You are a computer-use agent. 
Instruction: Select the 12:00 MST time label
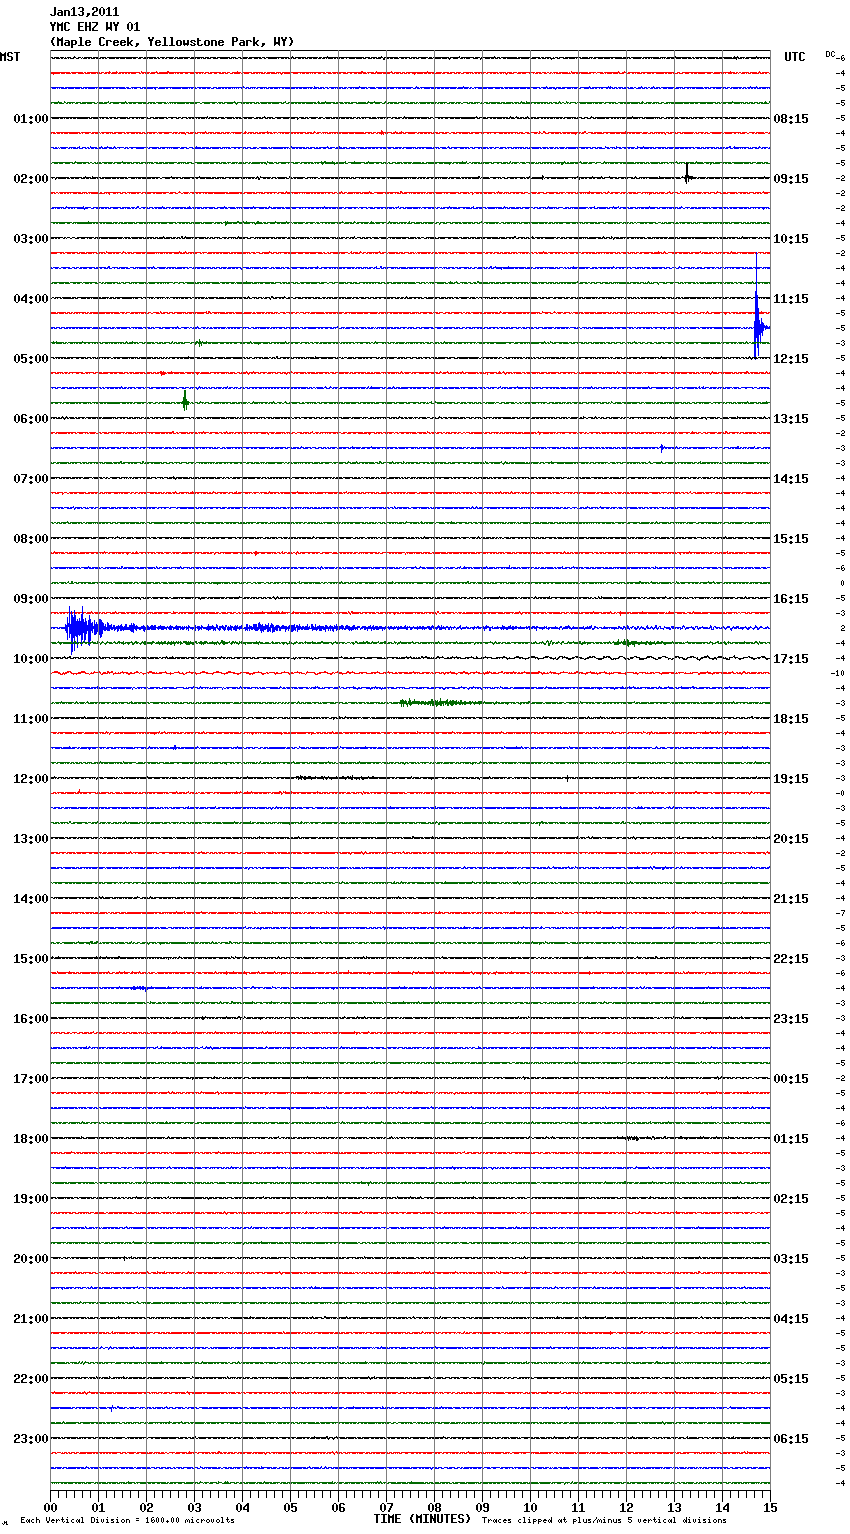pos(30,779)
